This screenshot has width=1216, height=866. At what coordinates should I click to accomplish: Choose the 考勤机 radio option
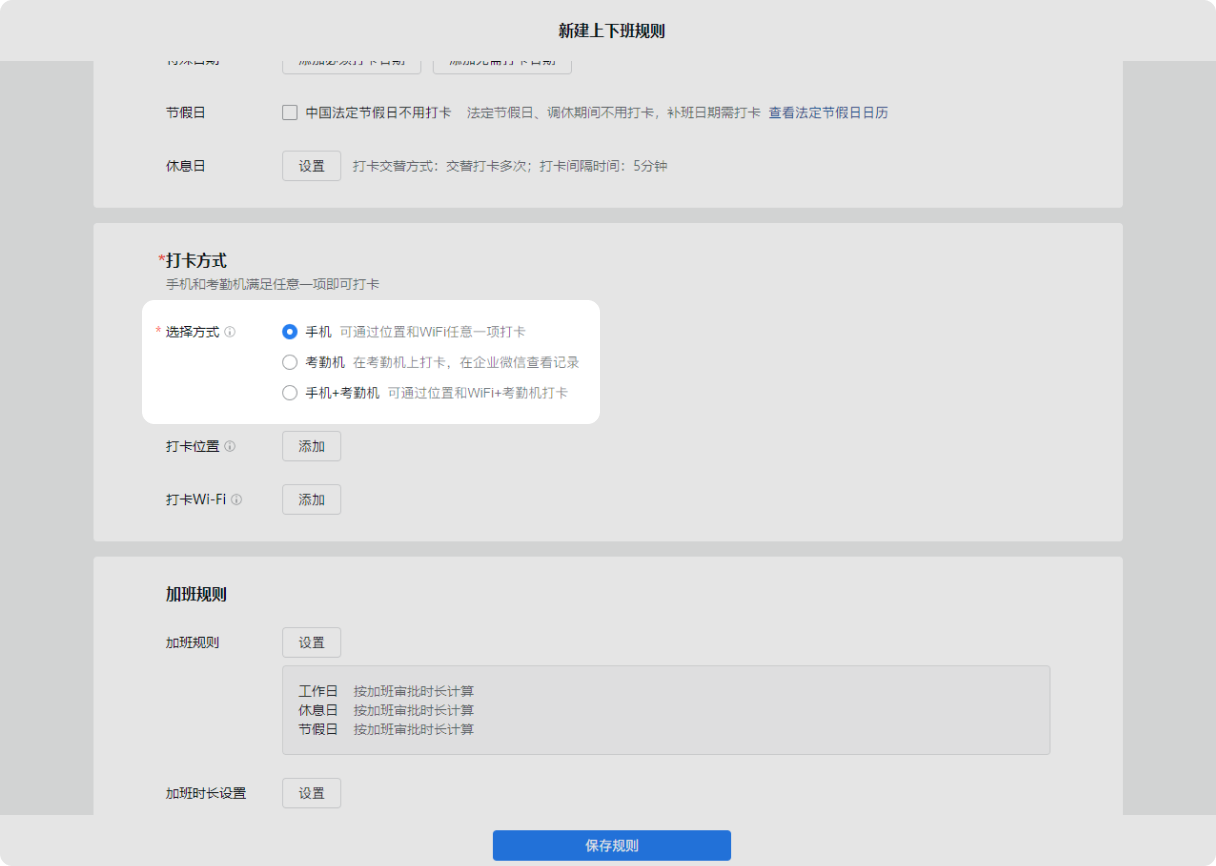(x=290, y=362)
